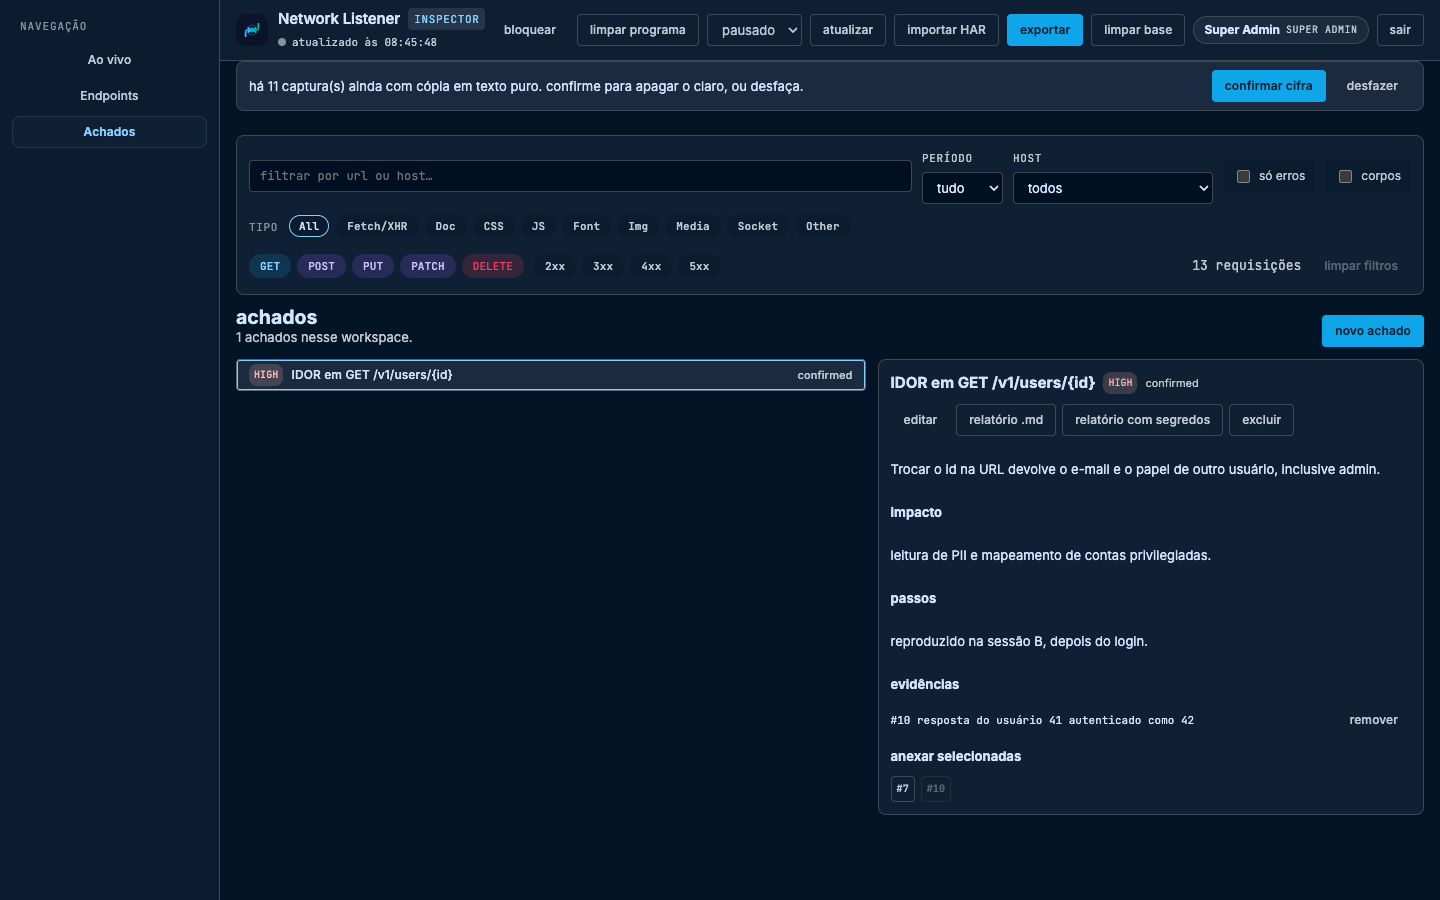Click relatório com segredos button
This screenshot has height=900, width=1440.
click(1142, 420)
